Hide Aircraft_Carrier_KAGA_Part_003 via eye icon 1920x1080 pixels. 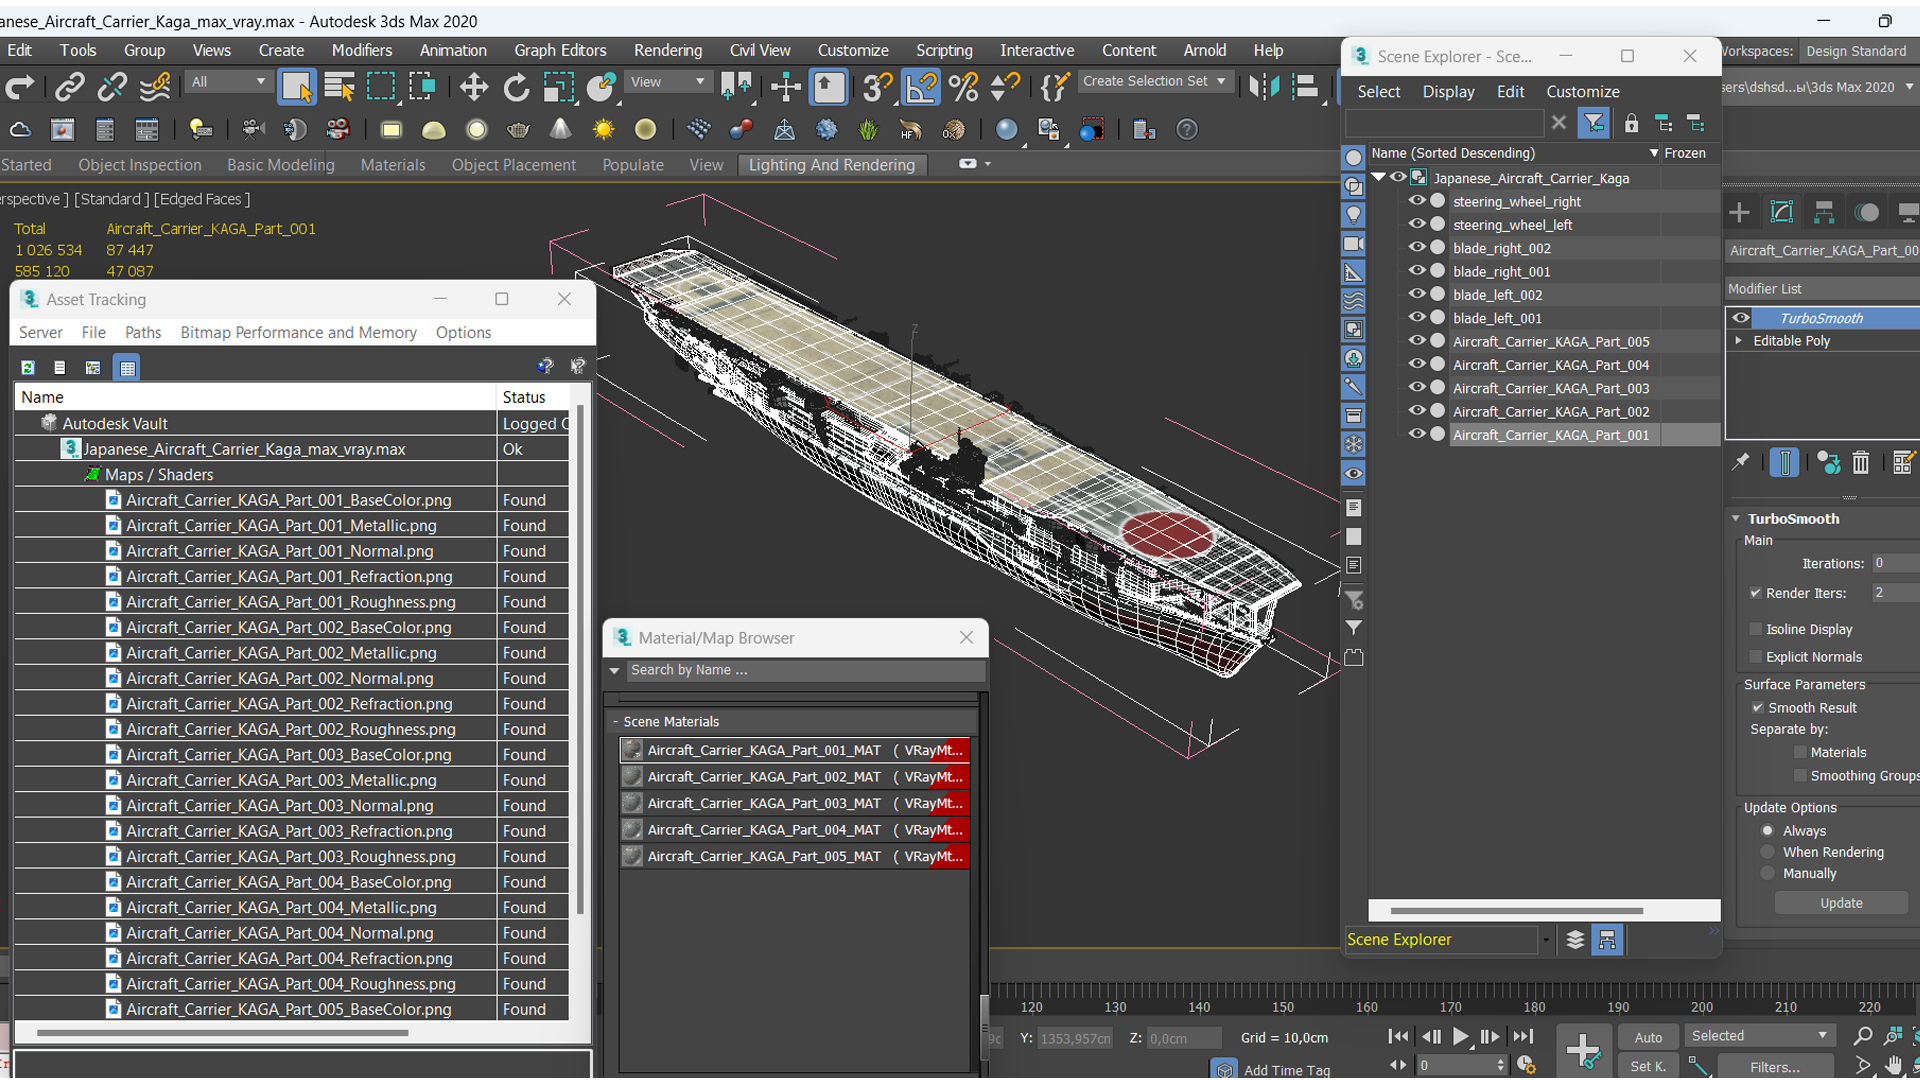pos(1416,388)
